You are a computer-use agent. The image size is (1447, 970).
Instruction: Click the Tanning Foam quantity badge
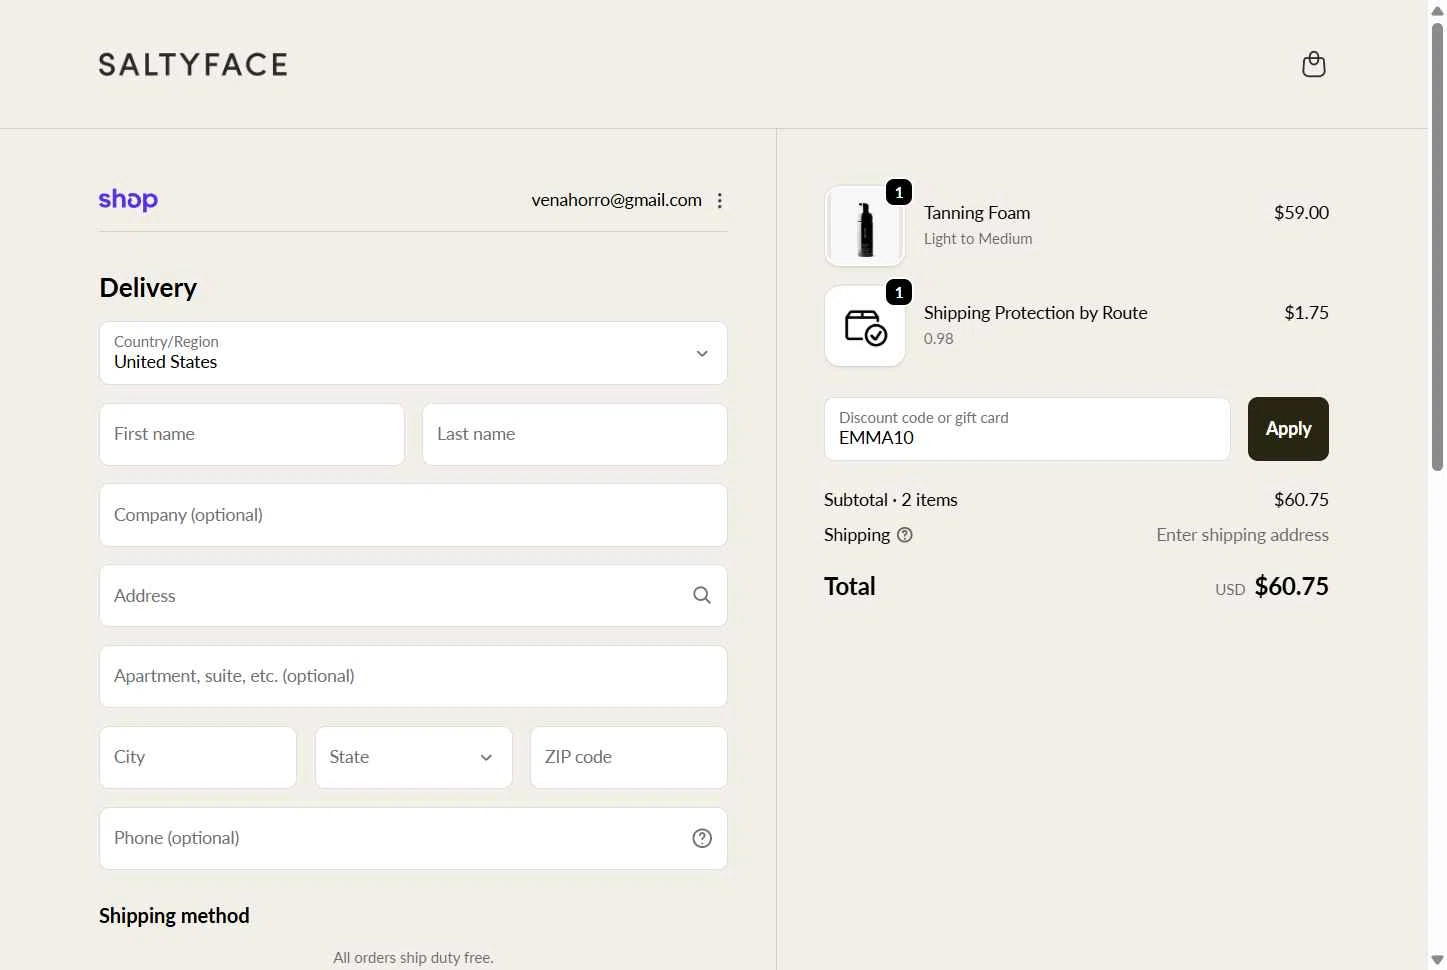(899, 192)
